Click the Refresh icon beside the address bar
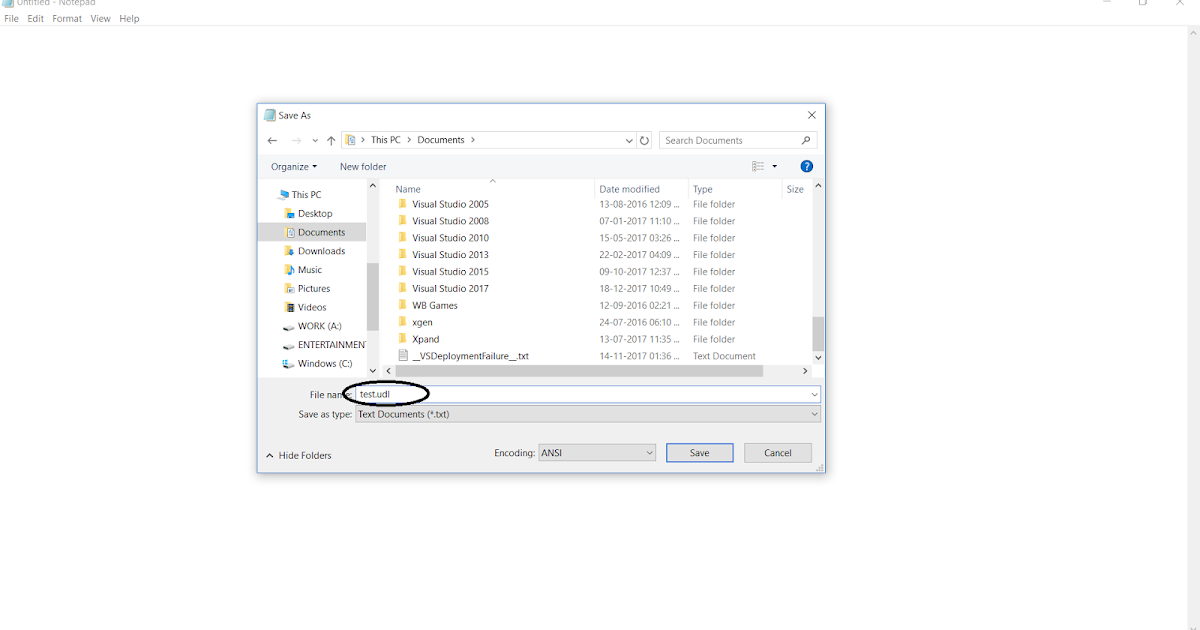Screen dimensions: 1200x630 pyautogui.click(x=645, y=140)
